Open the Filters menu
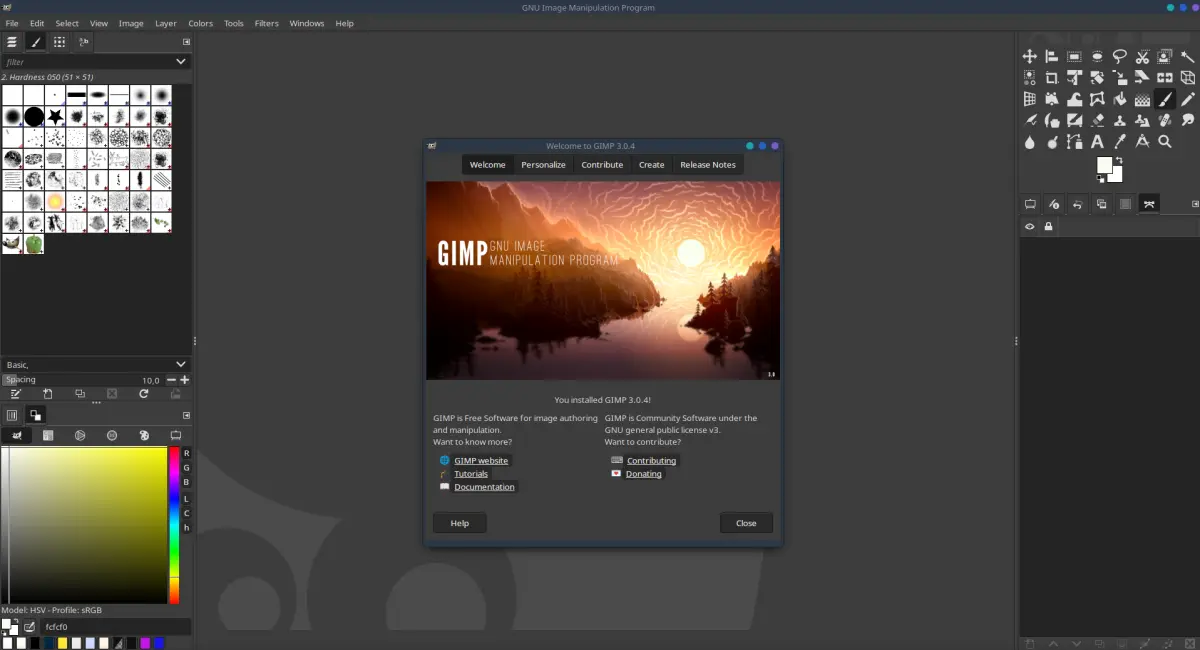 [x=266, y=23]
